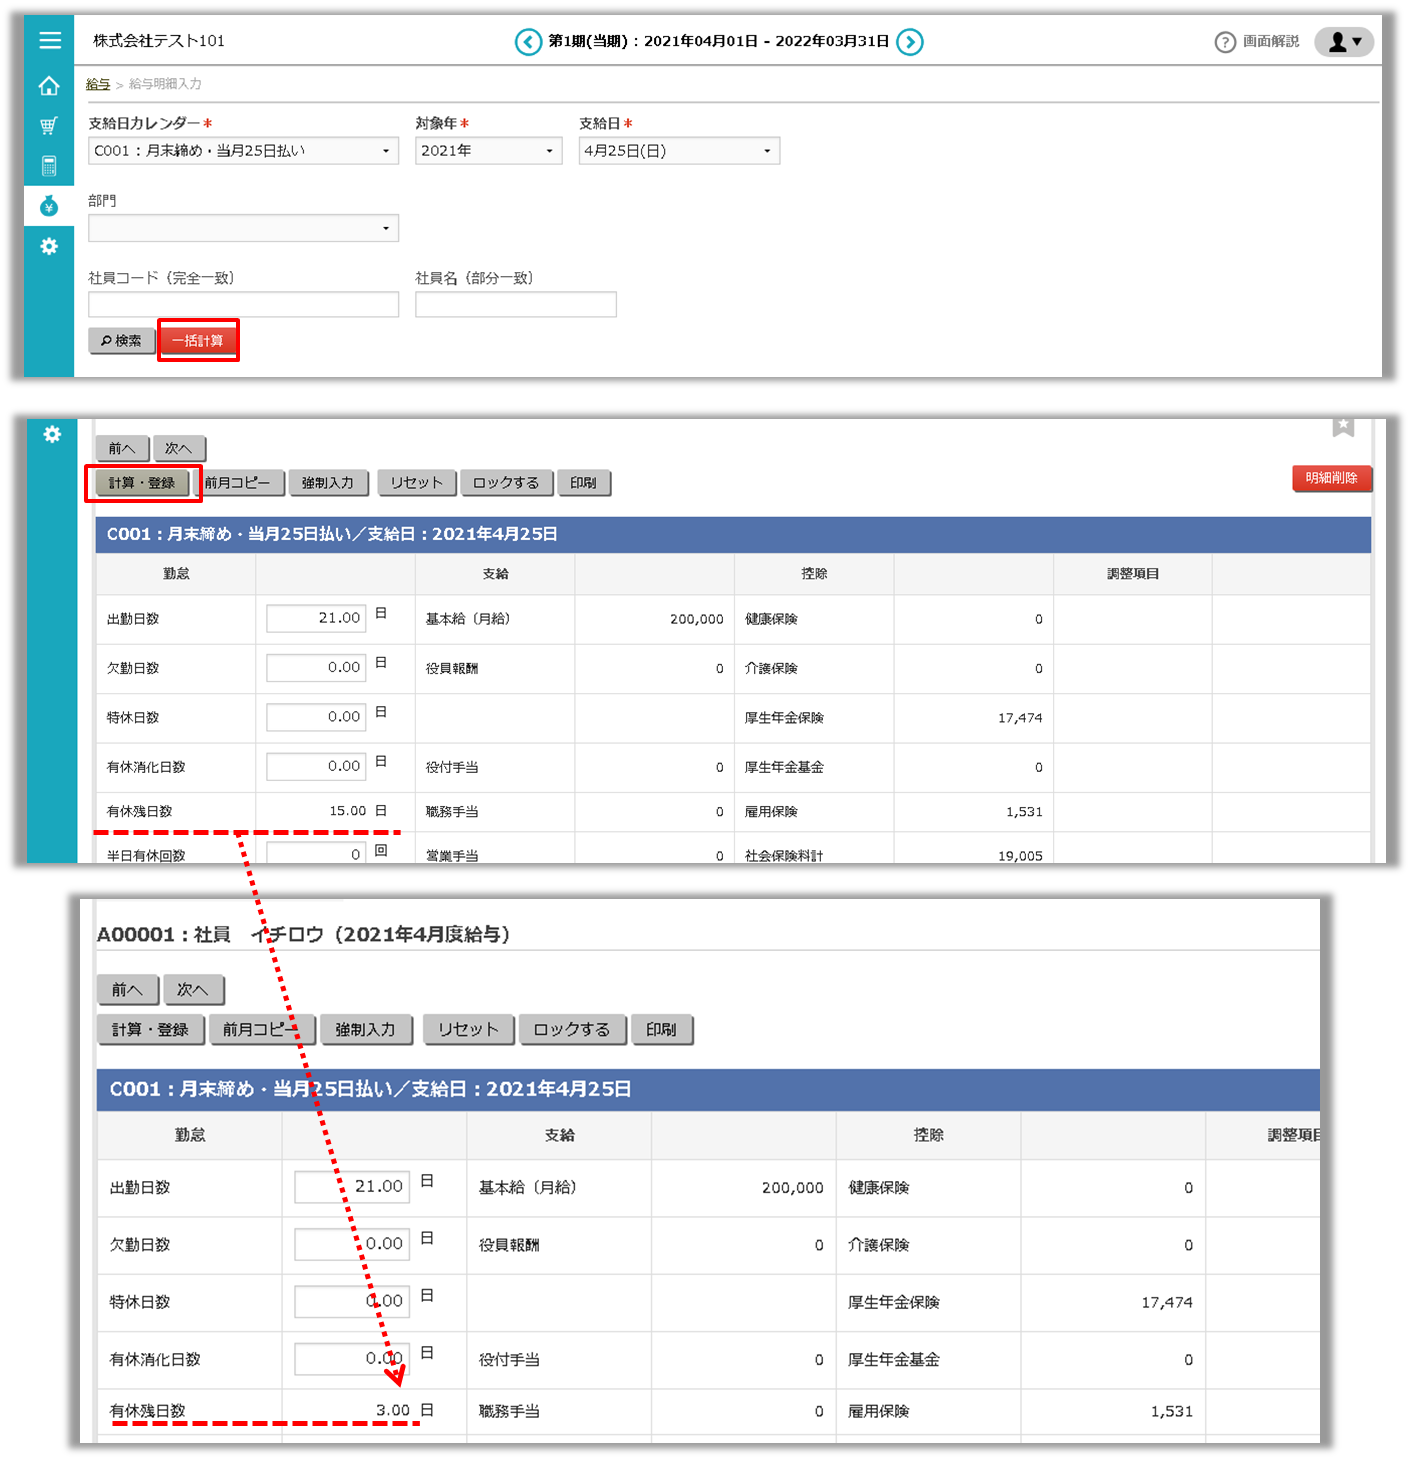Expand the 支給日カレンダー dropdown
1411x1459 pixels.
click(x=243, y=151)
